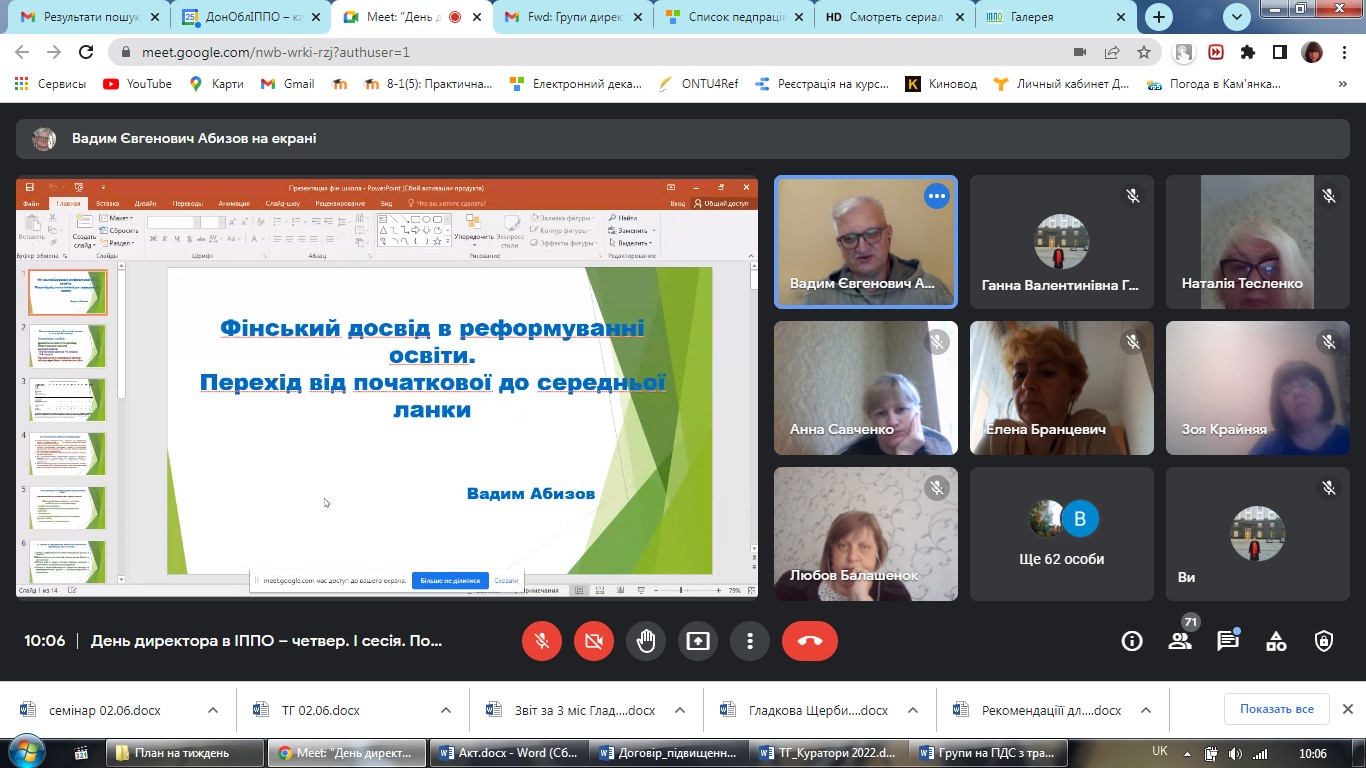1366x768 pixels.
Task: Select Любов Балашенок video tile
Action: coord(866,534)
